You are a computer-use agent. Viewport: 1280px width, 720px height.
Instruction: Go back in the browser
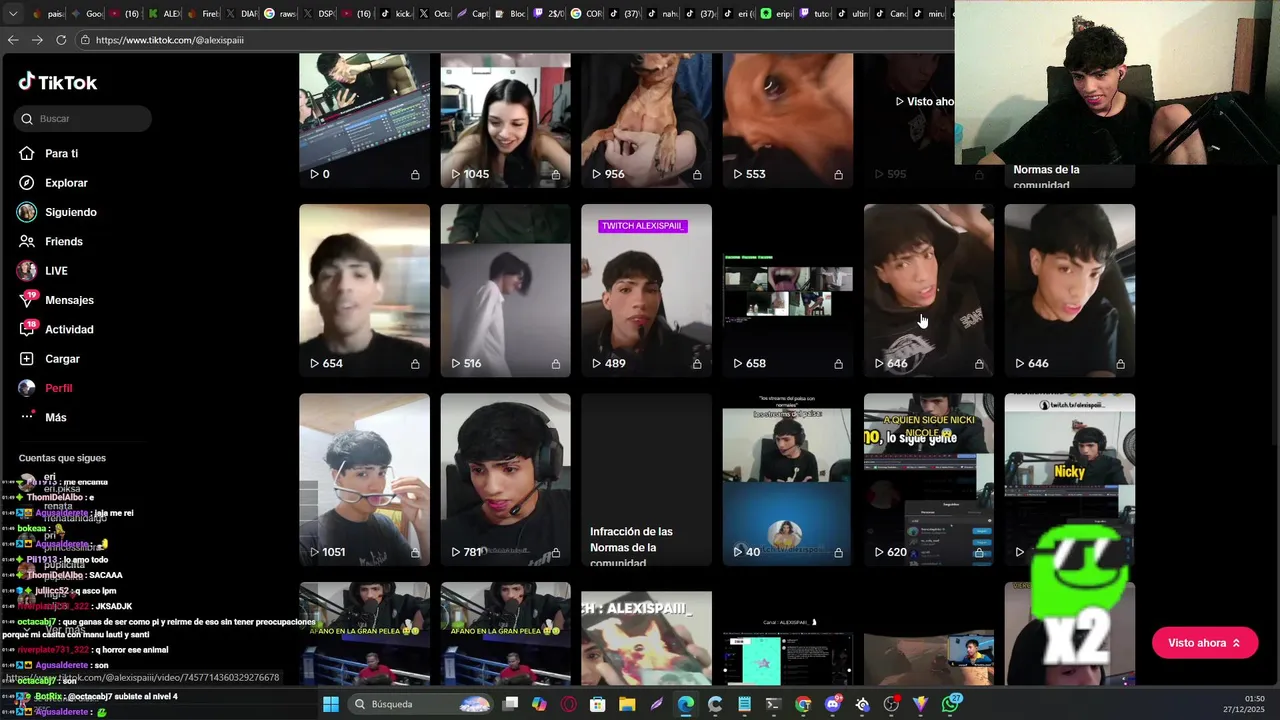[x=13, y=40]
